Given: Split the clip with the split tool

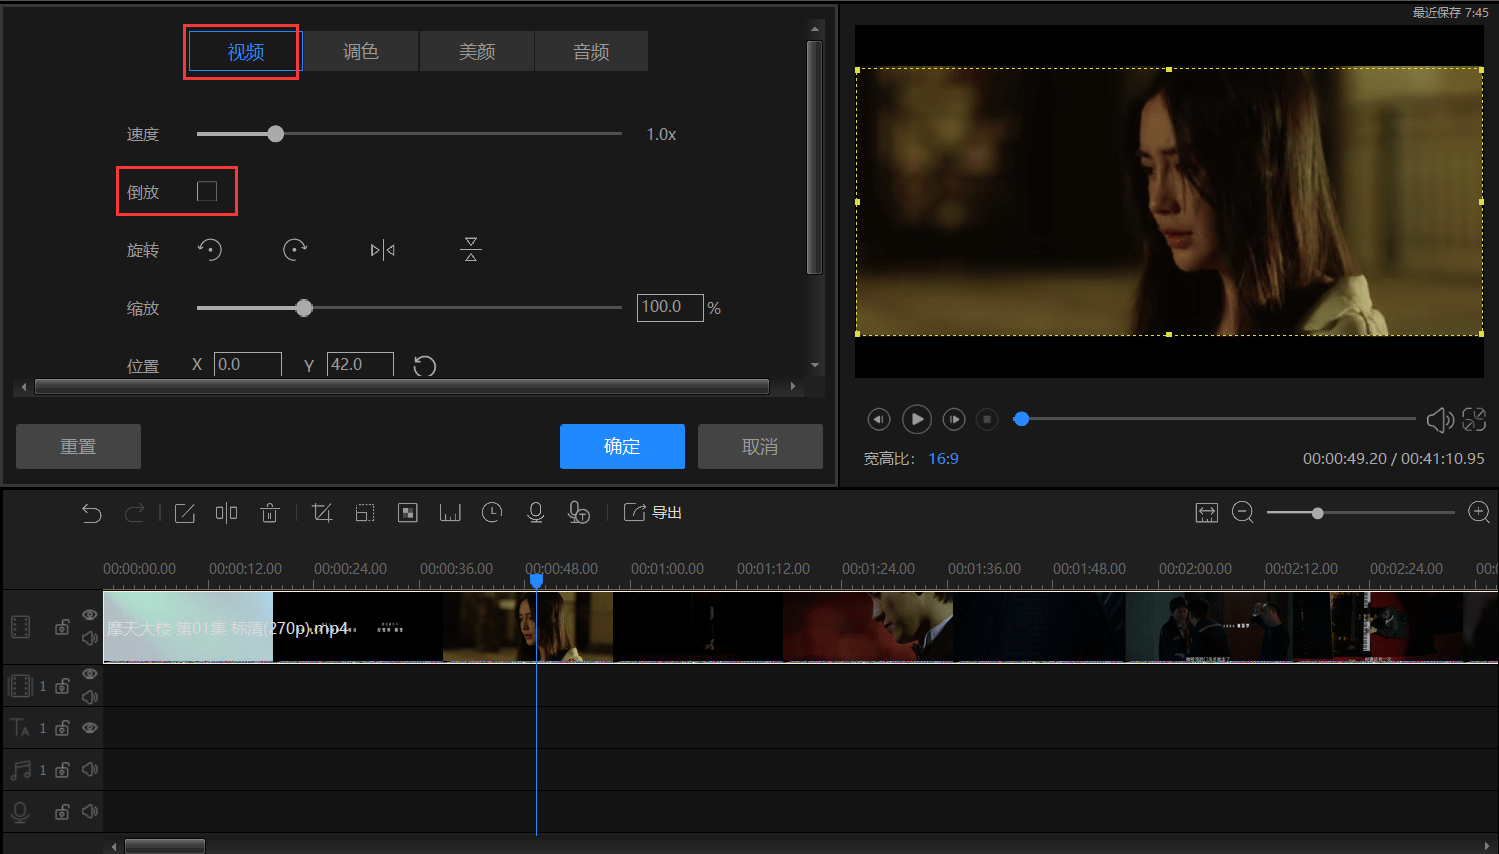Looking at the screenshot, I should 227,513.
